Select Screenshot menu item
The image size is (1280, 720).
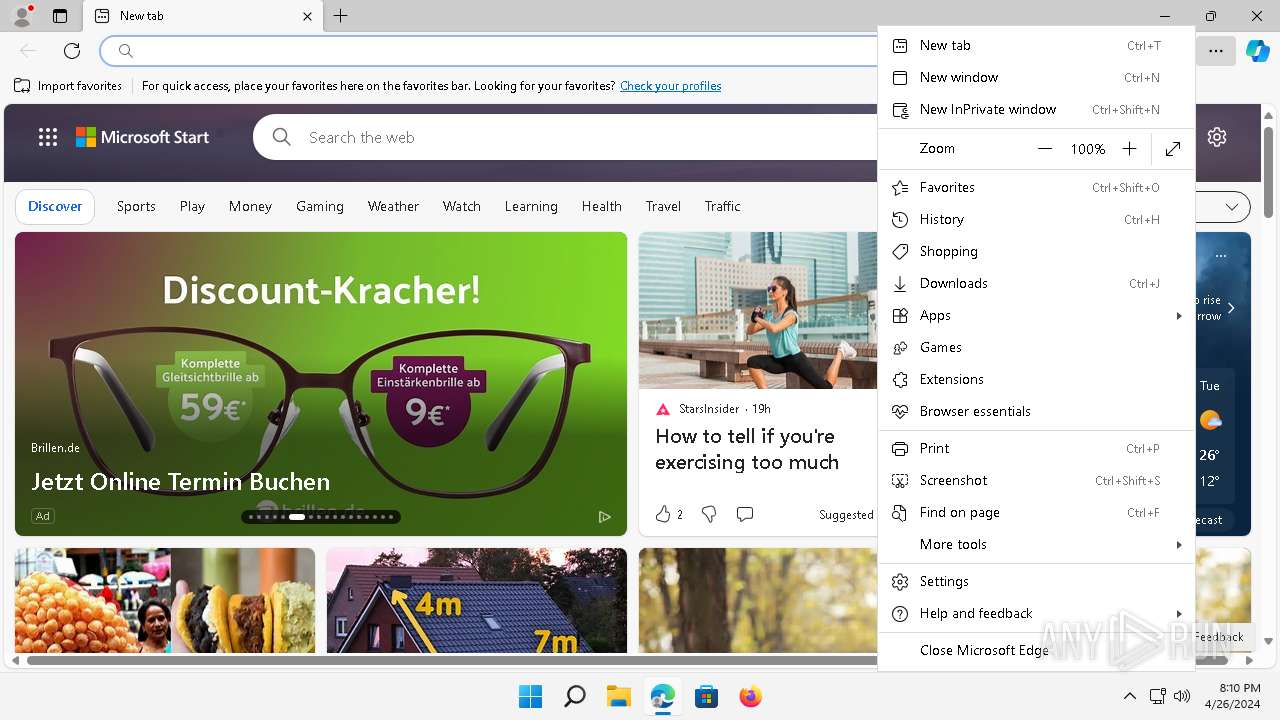click(1036, 480)
